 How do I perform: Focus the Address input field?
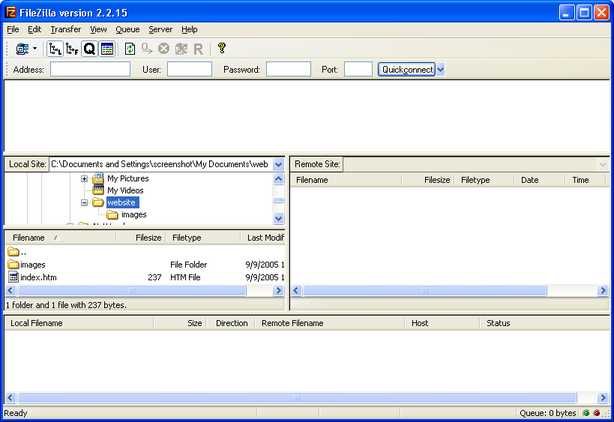(x=90, y=69)
